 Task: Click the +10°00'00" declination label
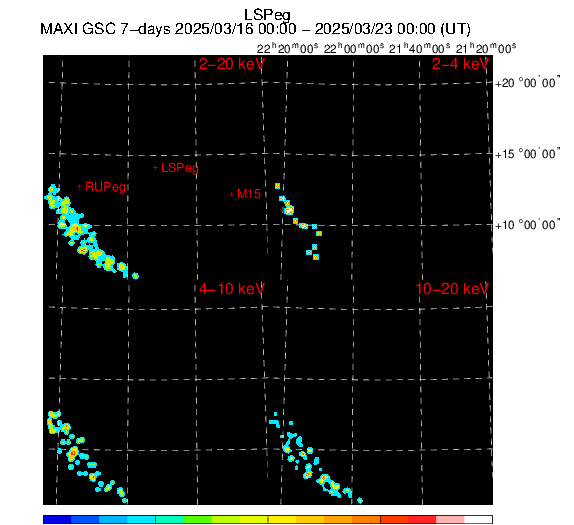coord(528,224)
